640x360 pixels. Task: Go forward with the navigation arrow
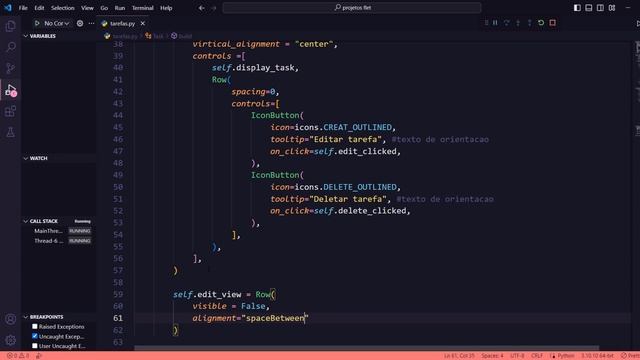point(213,8)
